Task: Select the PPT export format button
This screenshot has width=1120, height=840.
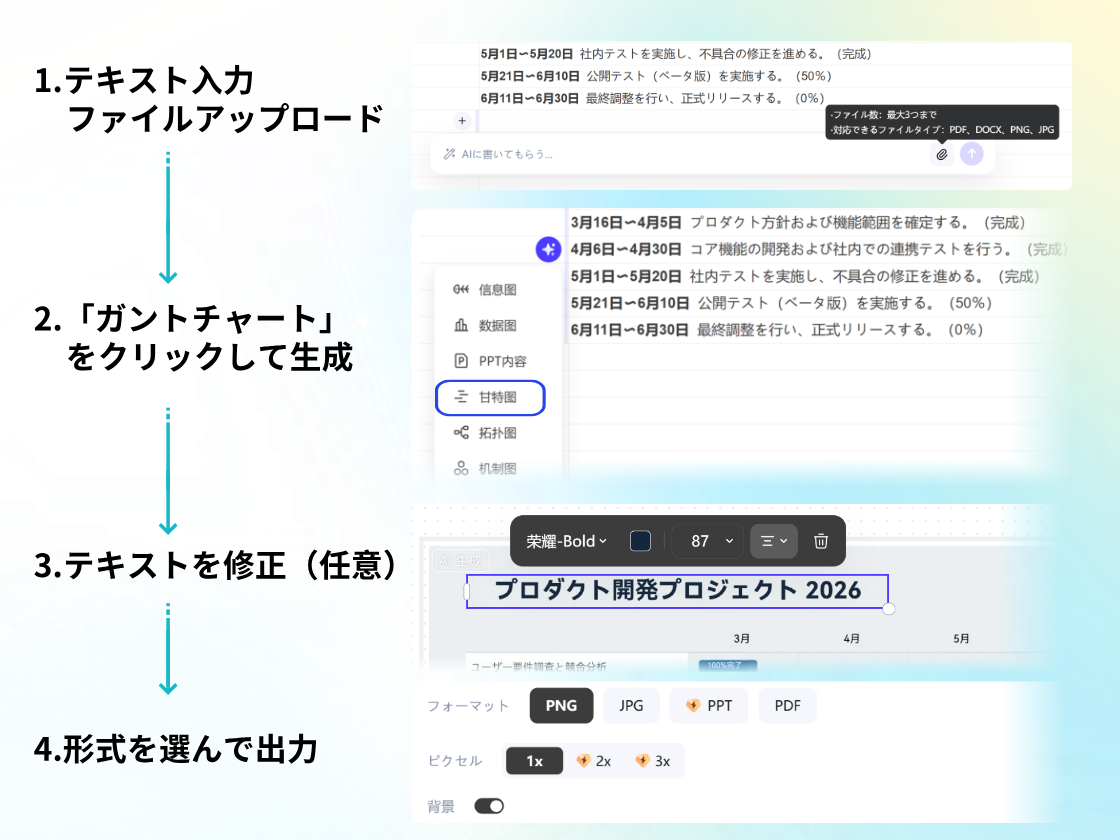Action: (x=708, y=705)
